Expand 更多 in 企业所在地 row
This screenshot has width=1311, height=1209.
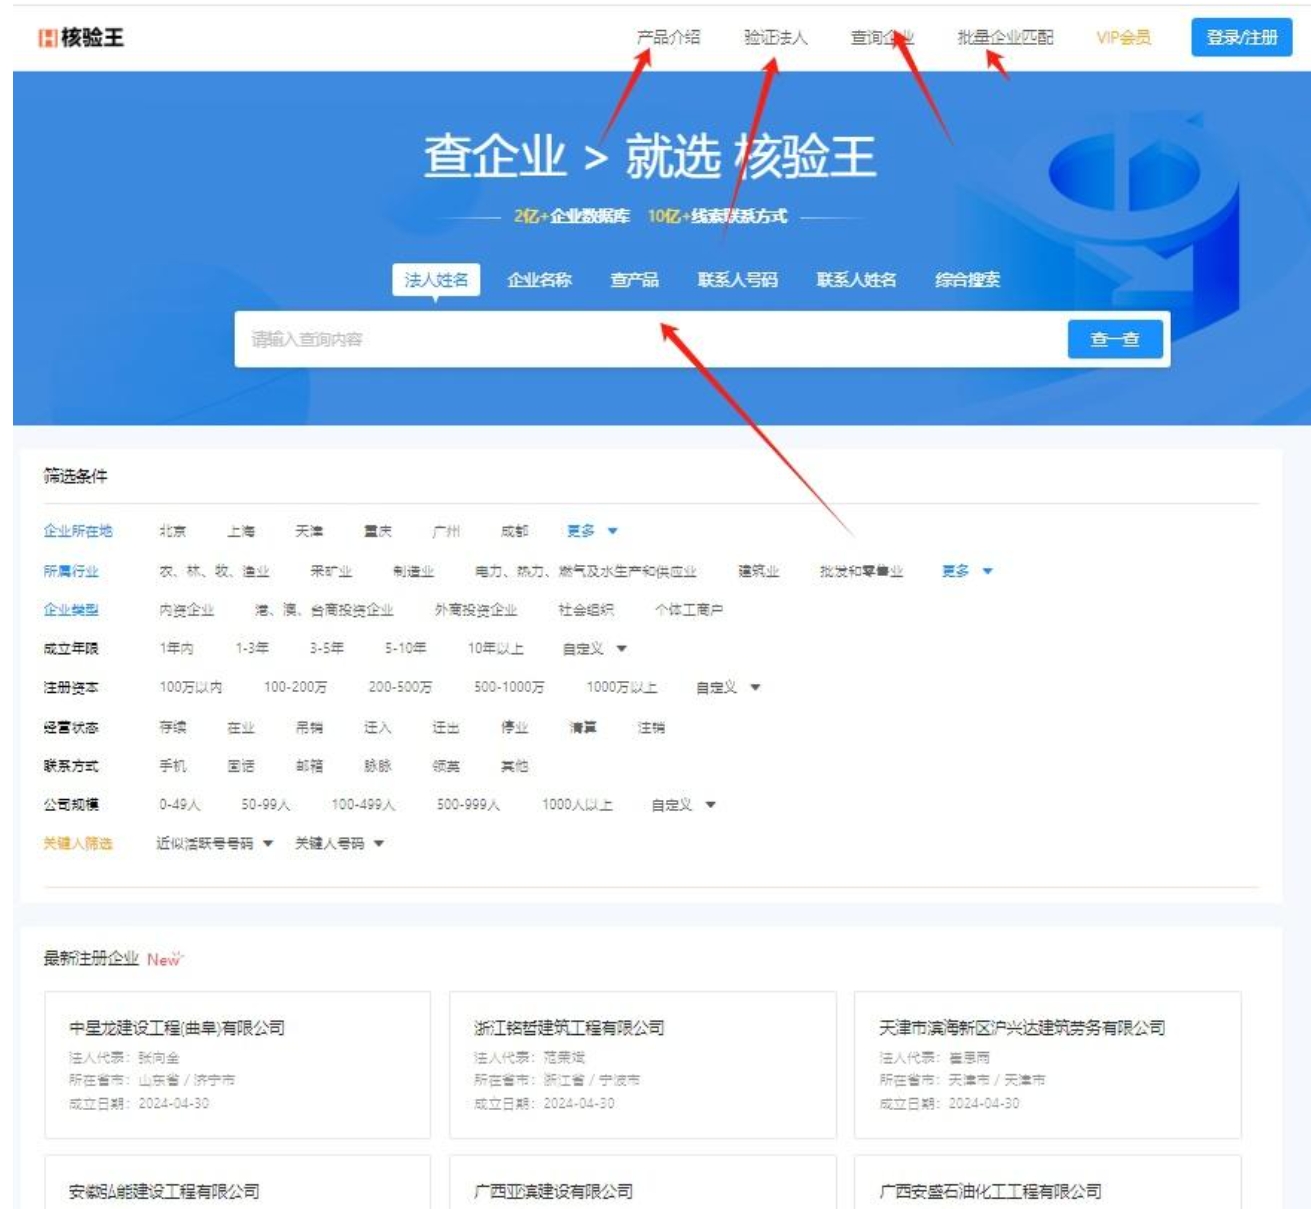tap(592, 531)
